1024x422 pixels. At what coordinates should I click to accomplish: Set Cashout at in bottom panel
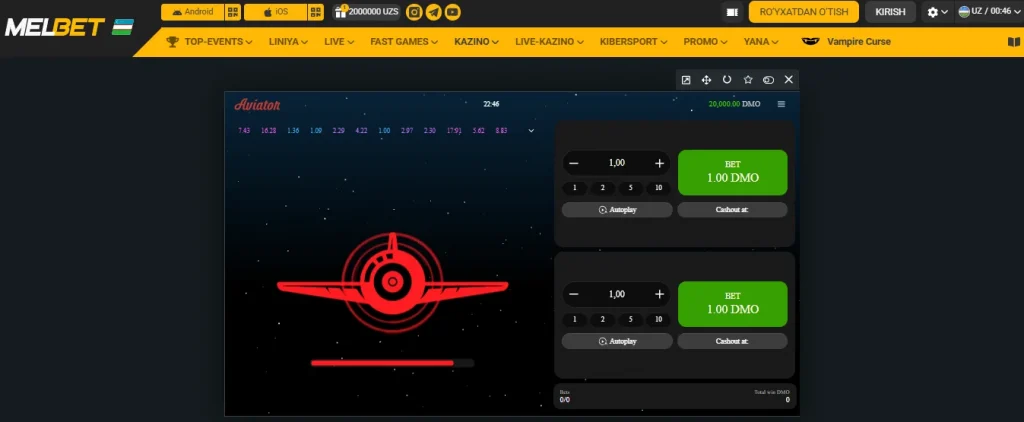732,341
